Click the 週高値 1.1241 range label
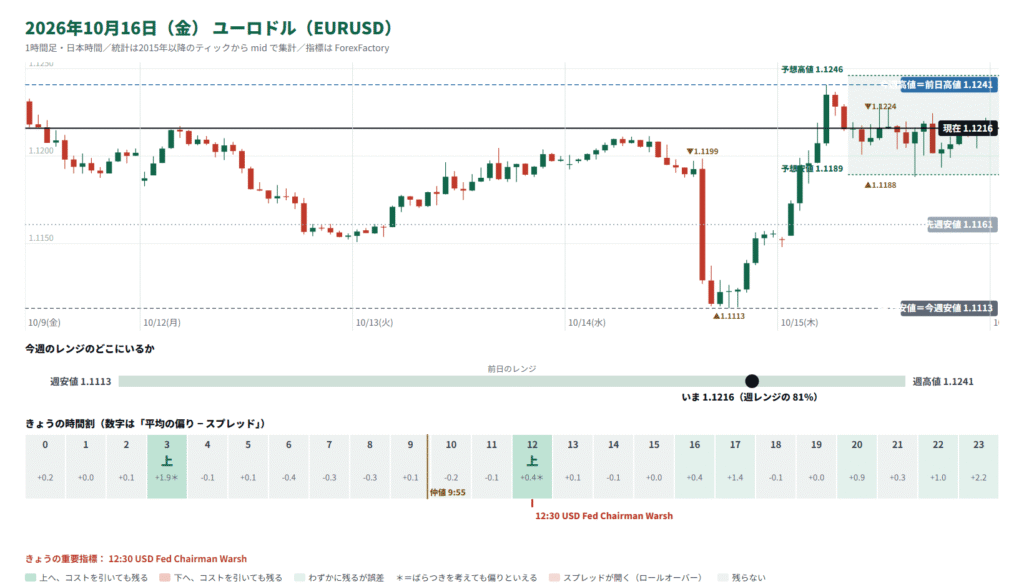The width and height of the screenshot is (1024, 584). coord(943,381)
